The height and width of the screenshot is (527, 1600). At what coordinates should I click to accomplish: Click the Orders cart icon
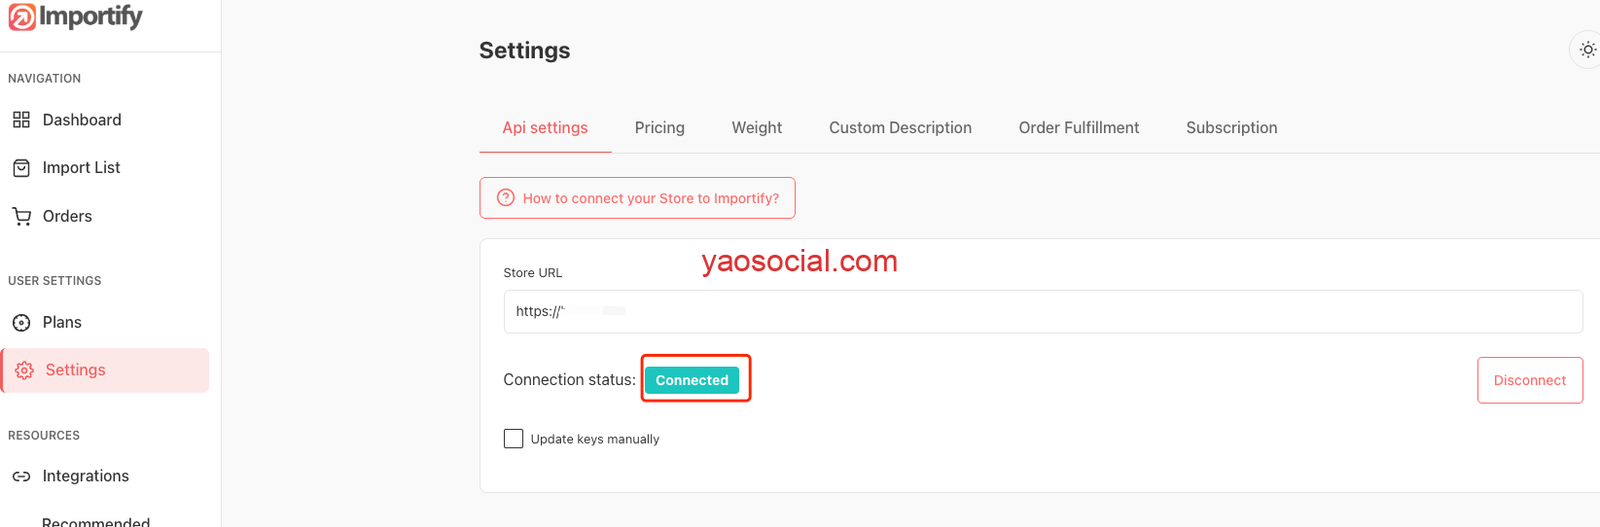click(x=21, y=216)
